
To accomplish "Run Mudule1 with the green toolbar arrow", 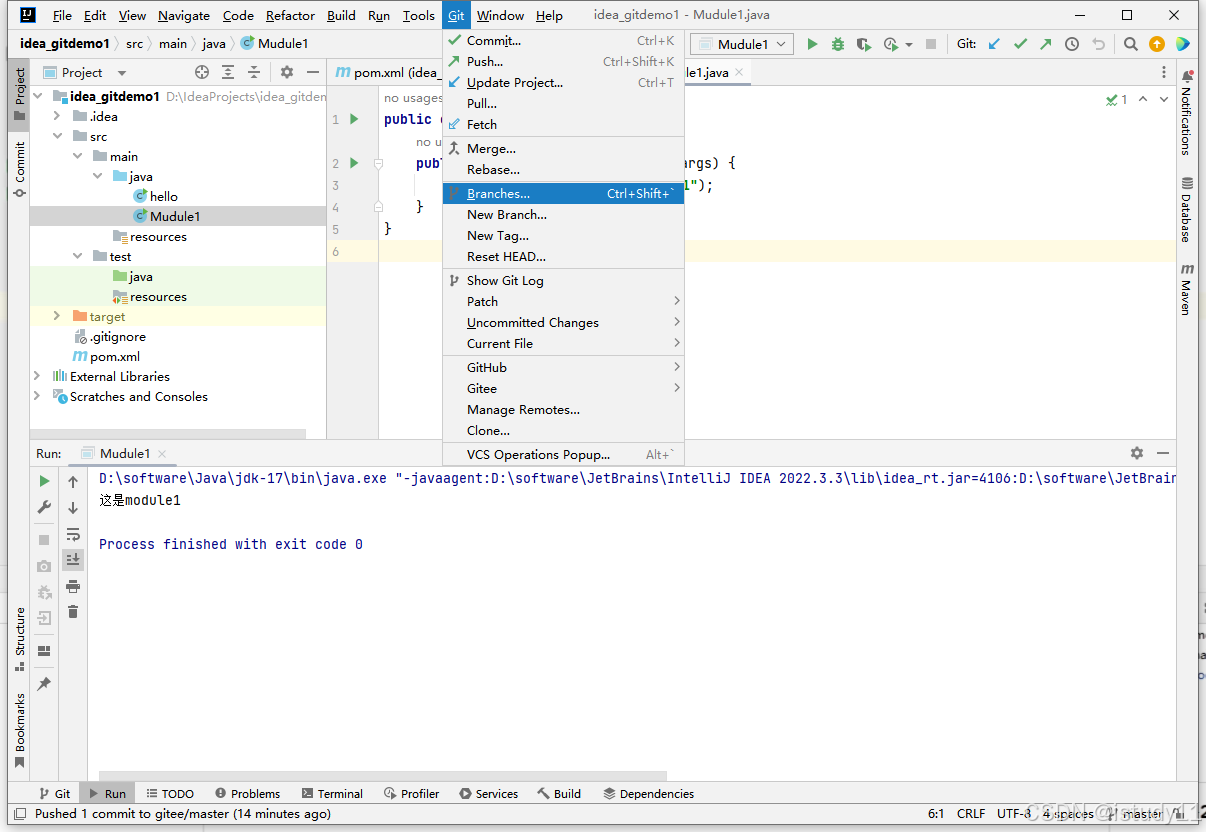I will [812, 44].
